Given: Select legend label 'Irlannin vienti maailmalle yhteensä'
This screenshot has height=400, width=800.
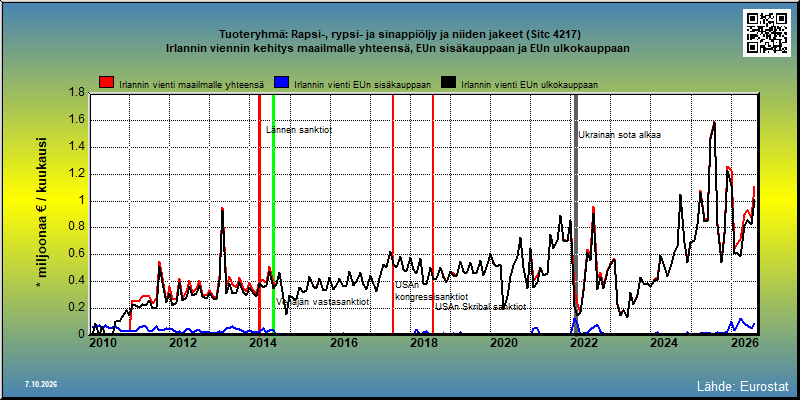Looking at the screenshot, I should pyautogui.click(x=191, y=85).
